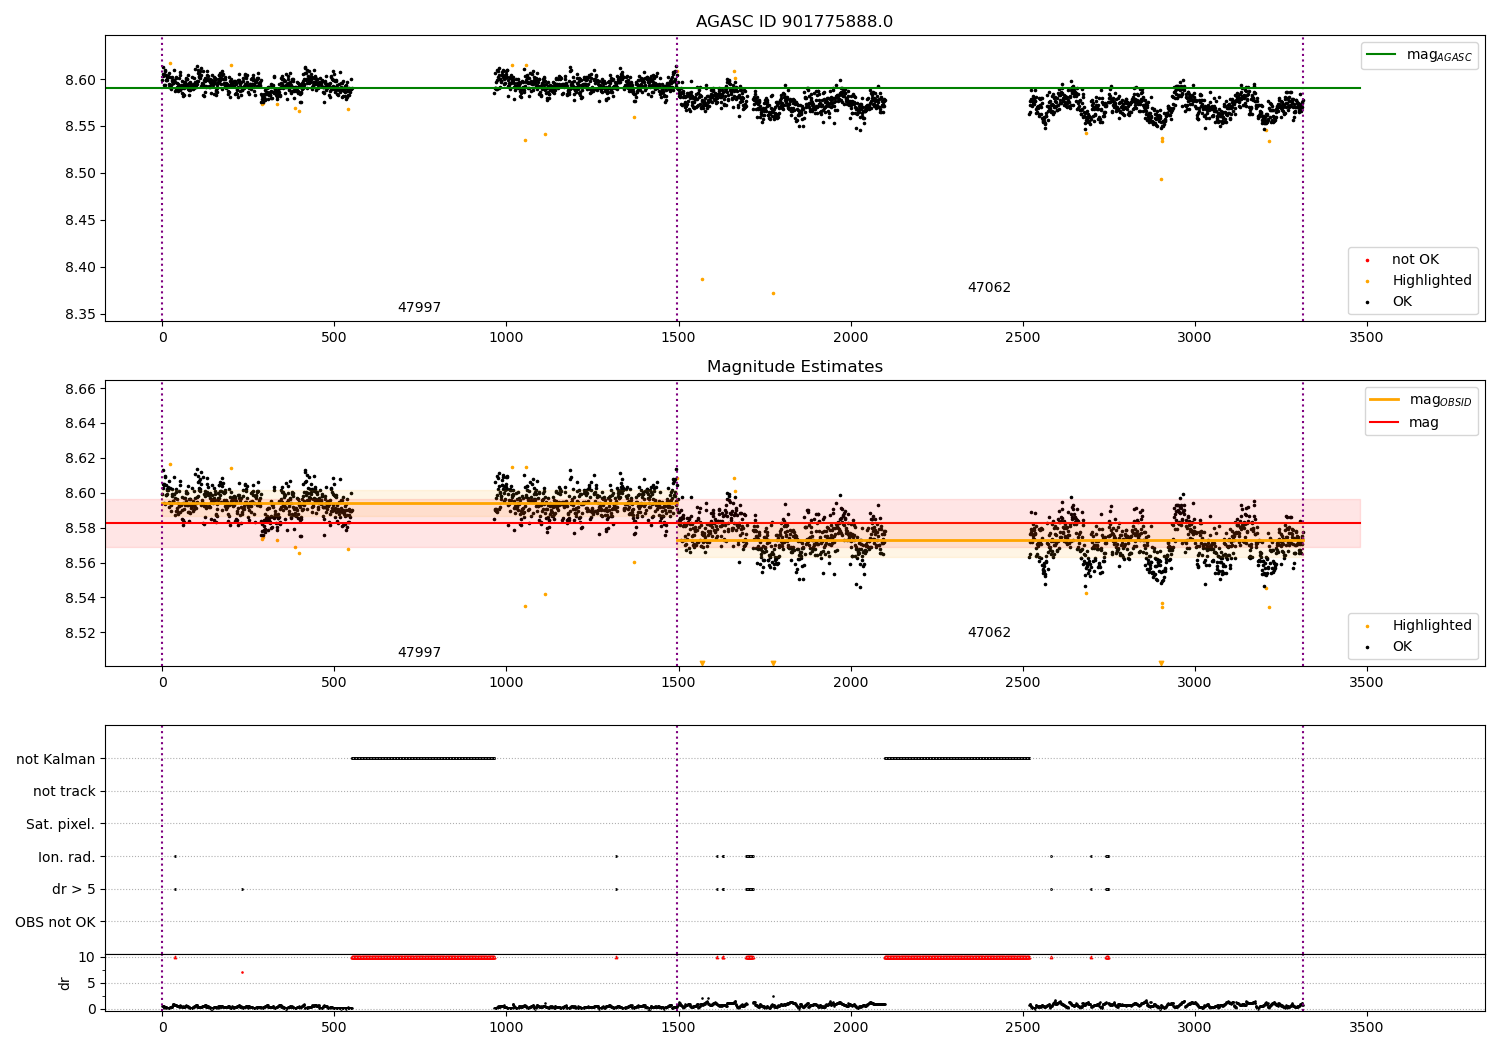Image resolution: width=1500 pixels, height=1050 pixels.
Task: Click the title 'AGASC ID 901775888.0'
Action: pyautogui.click(x=794, y=22)
